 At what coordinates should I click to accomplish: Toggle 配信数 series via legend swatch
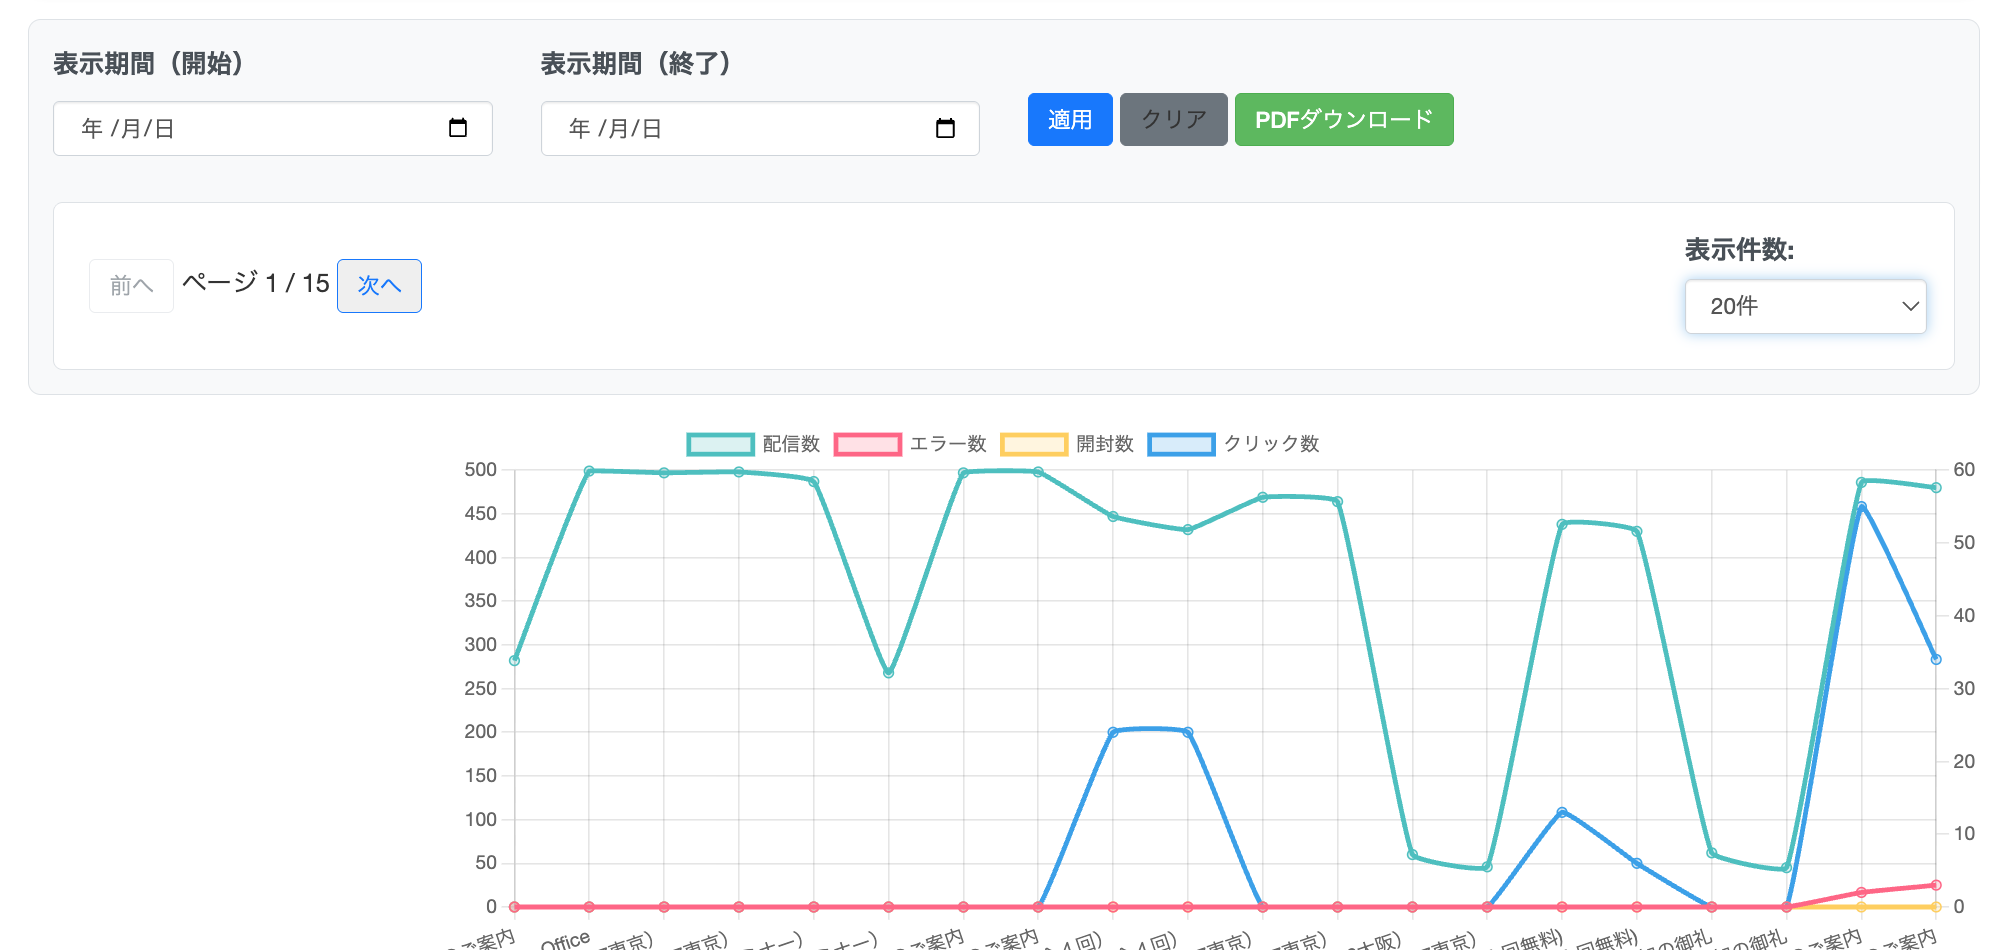pyautogui.click(x=720, y=444)
